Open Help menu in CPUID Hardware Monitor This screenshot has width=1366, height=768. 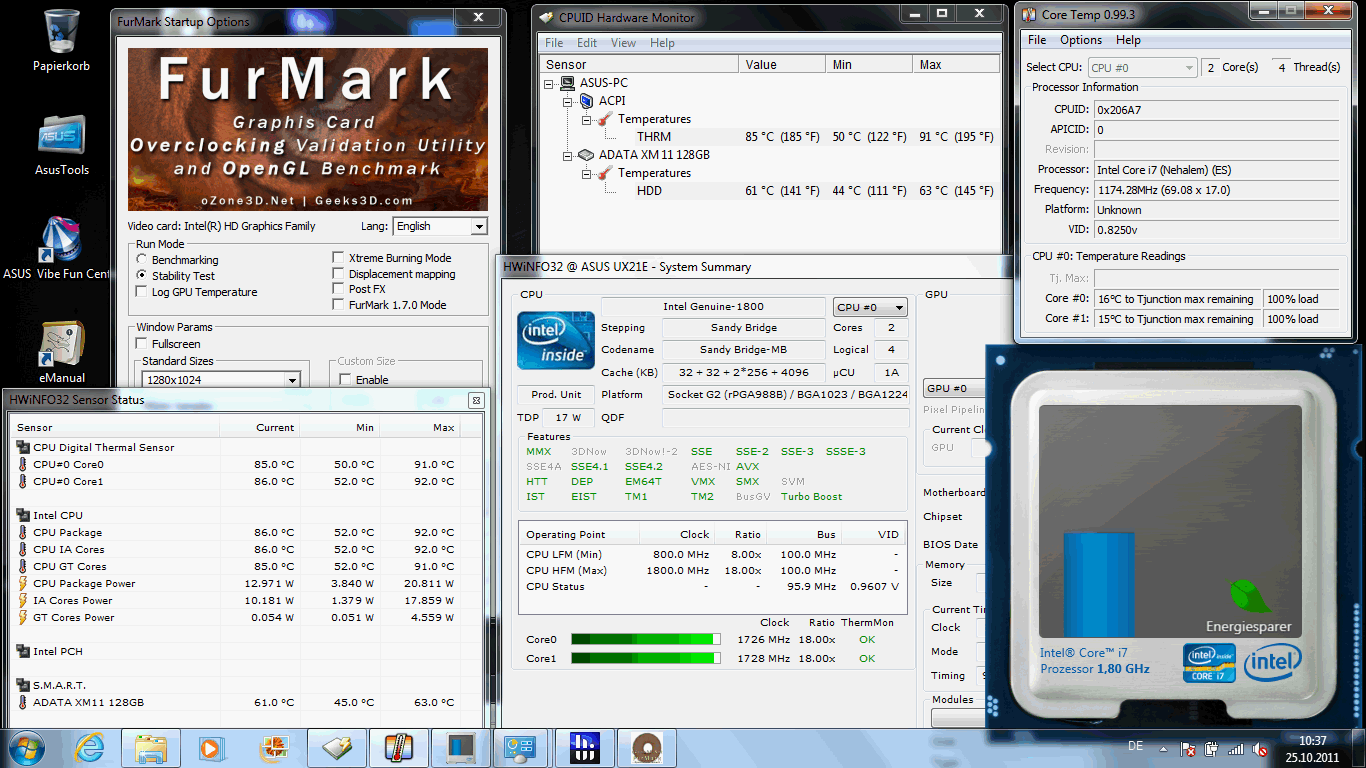[x=662, y=43]
